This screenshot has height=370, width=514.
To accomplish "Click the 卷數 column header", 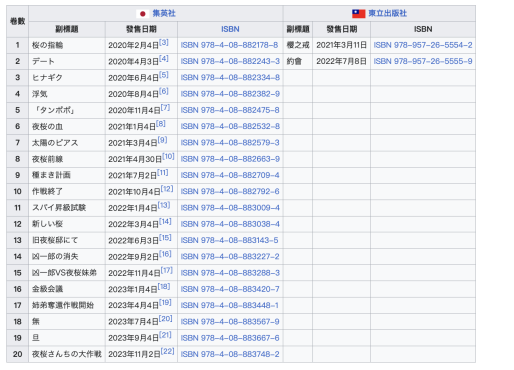I will (17, 21).
